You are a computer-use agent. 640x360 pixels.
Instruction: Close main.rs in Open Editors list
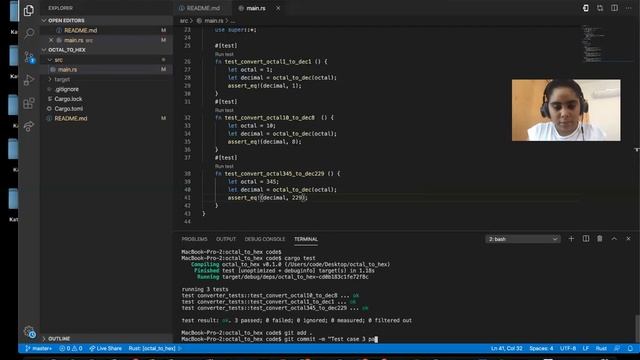coord(51,40)
